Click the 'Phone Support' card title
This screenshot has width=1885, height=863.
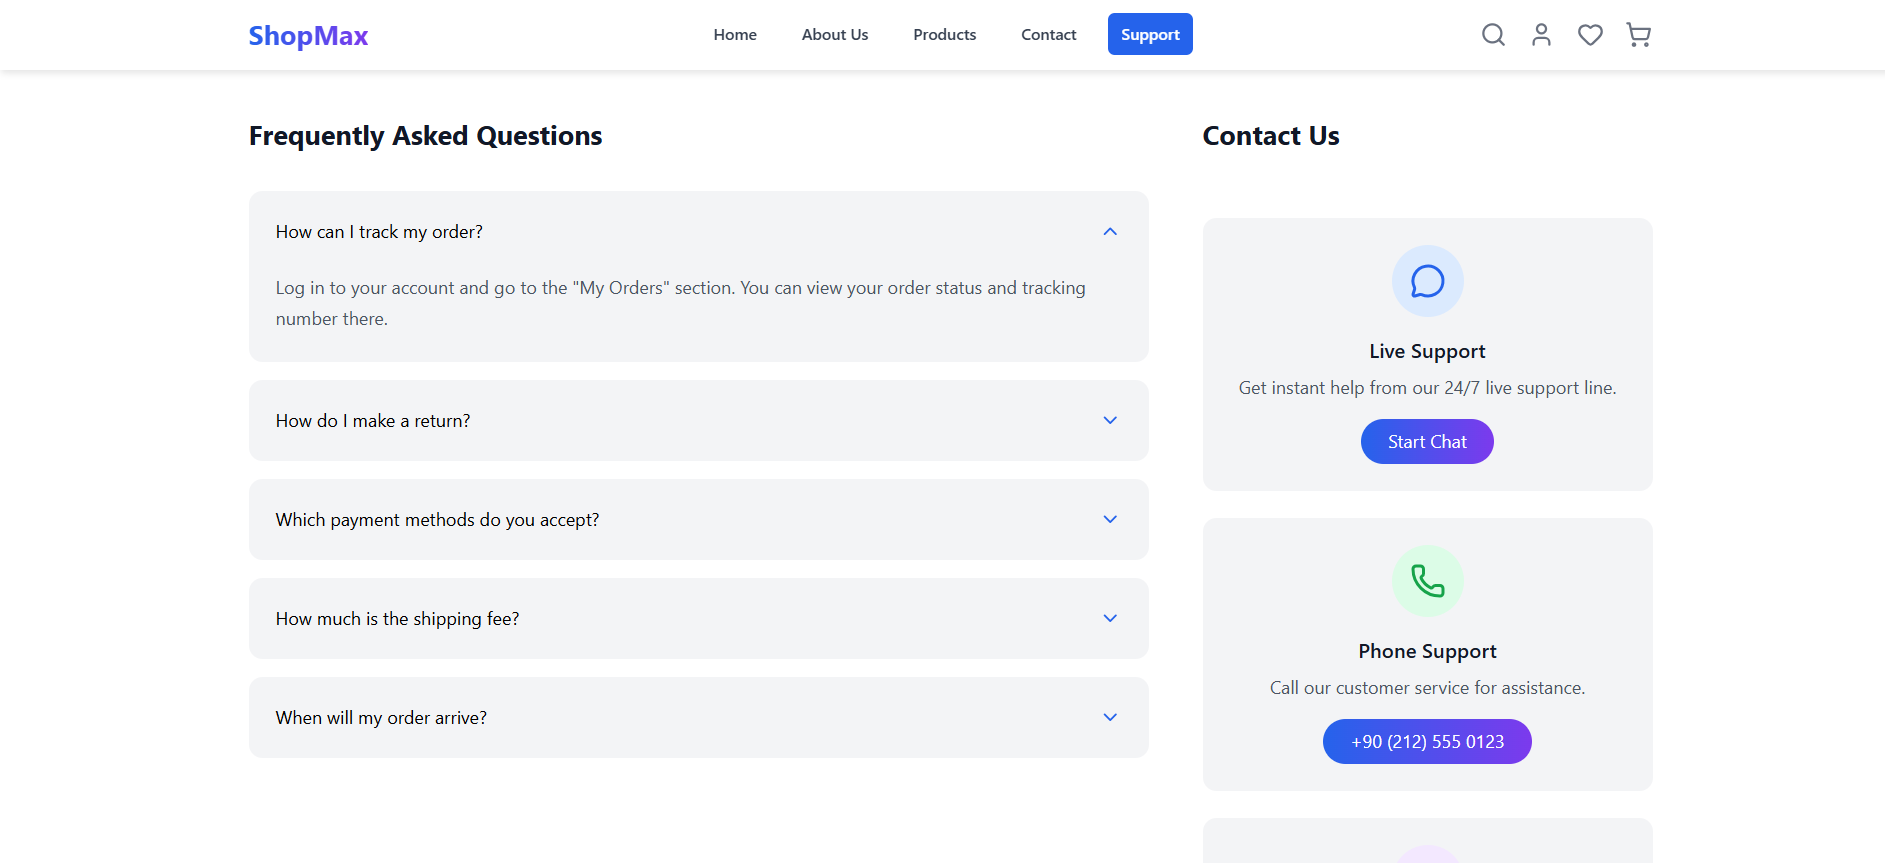tap(1427, 651)
